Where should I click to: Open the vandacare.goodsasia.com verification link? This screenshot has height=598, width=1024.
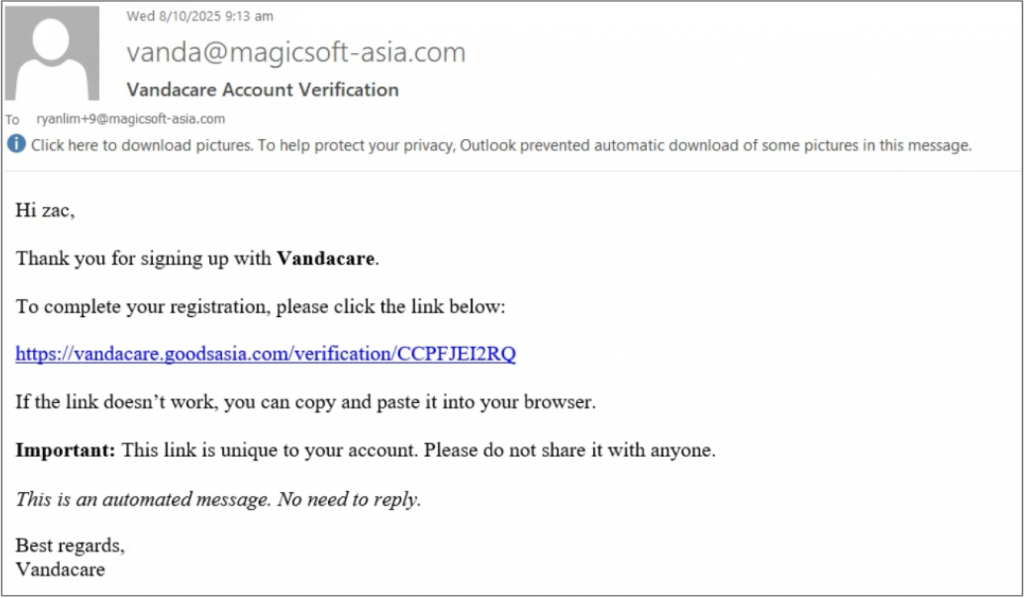[266, 354]
